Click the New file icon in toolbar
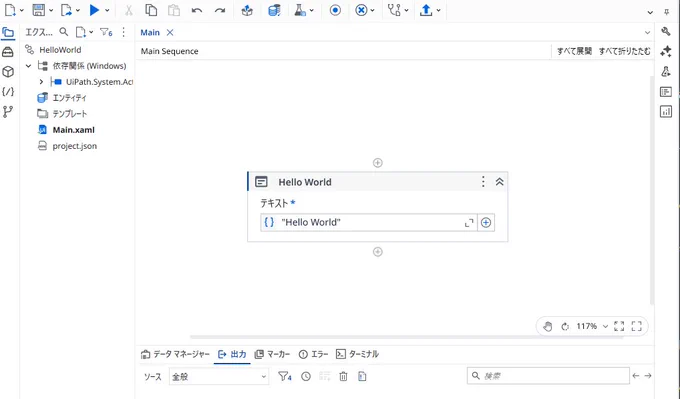Viewport: 680px width, 399px height. (10, 10)
